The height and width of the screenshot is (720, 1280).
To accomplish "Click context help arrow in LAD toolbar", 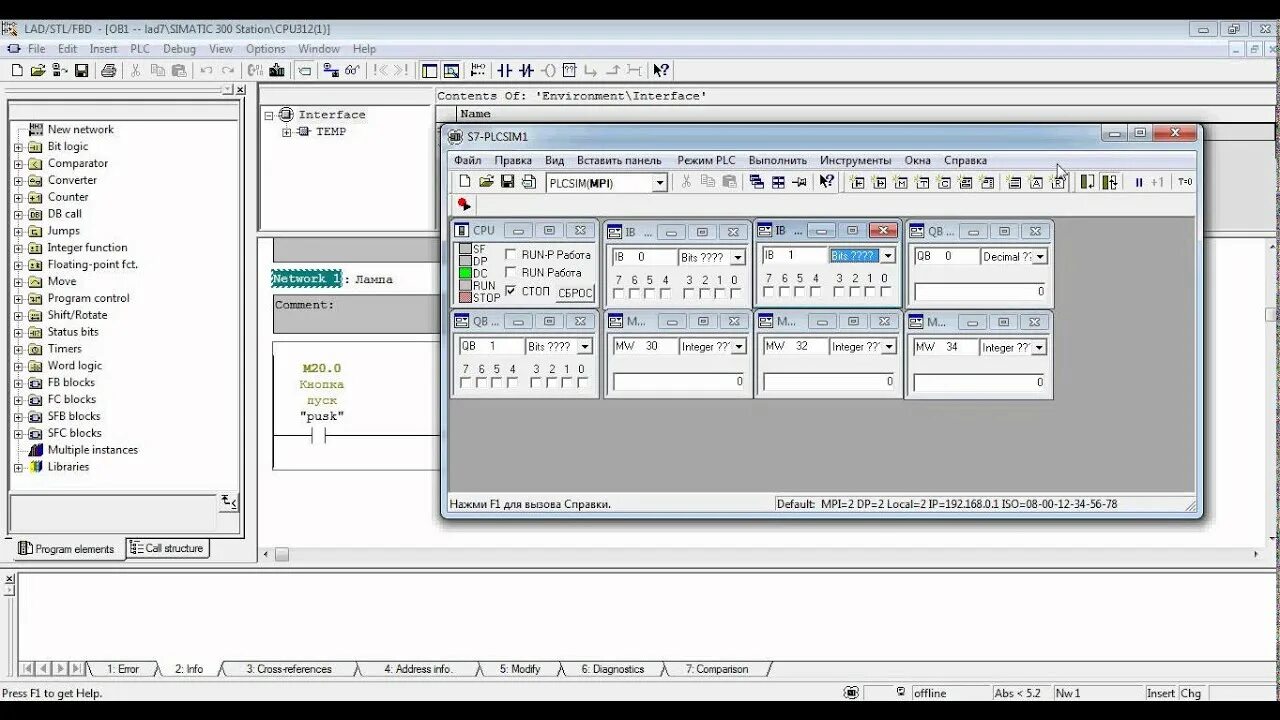I will (661, 70).
